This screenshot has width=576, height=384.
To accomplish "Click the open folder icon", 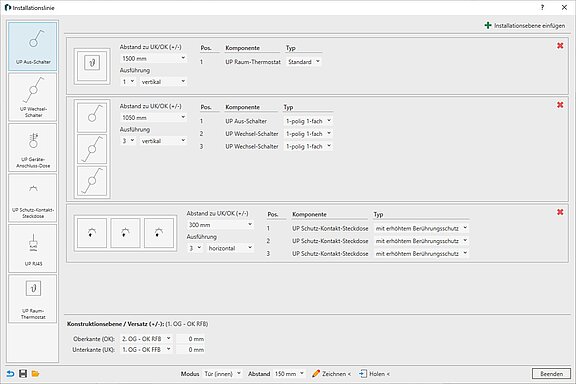I will tap(35, 374).
